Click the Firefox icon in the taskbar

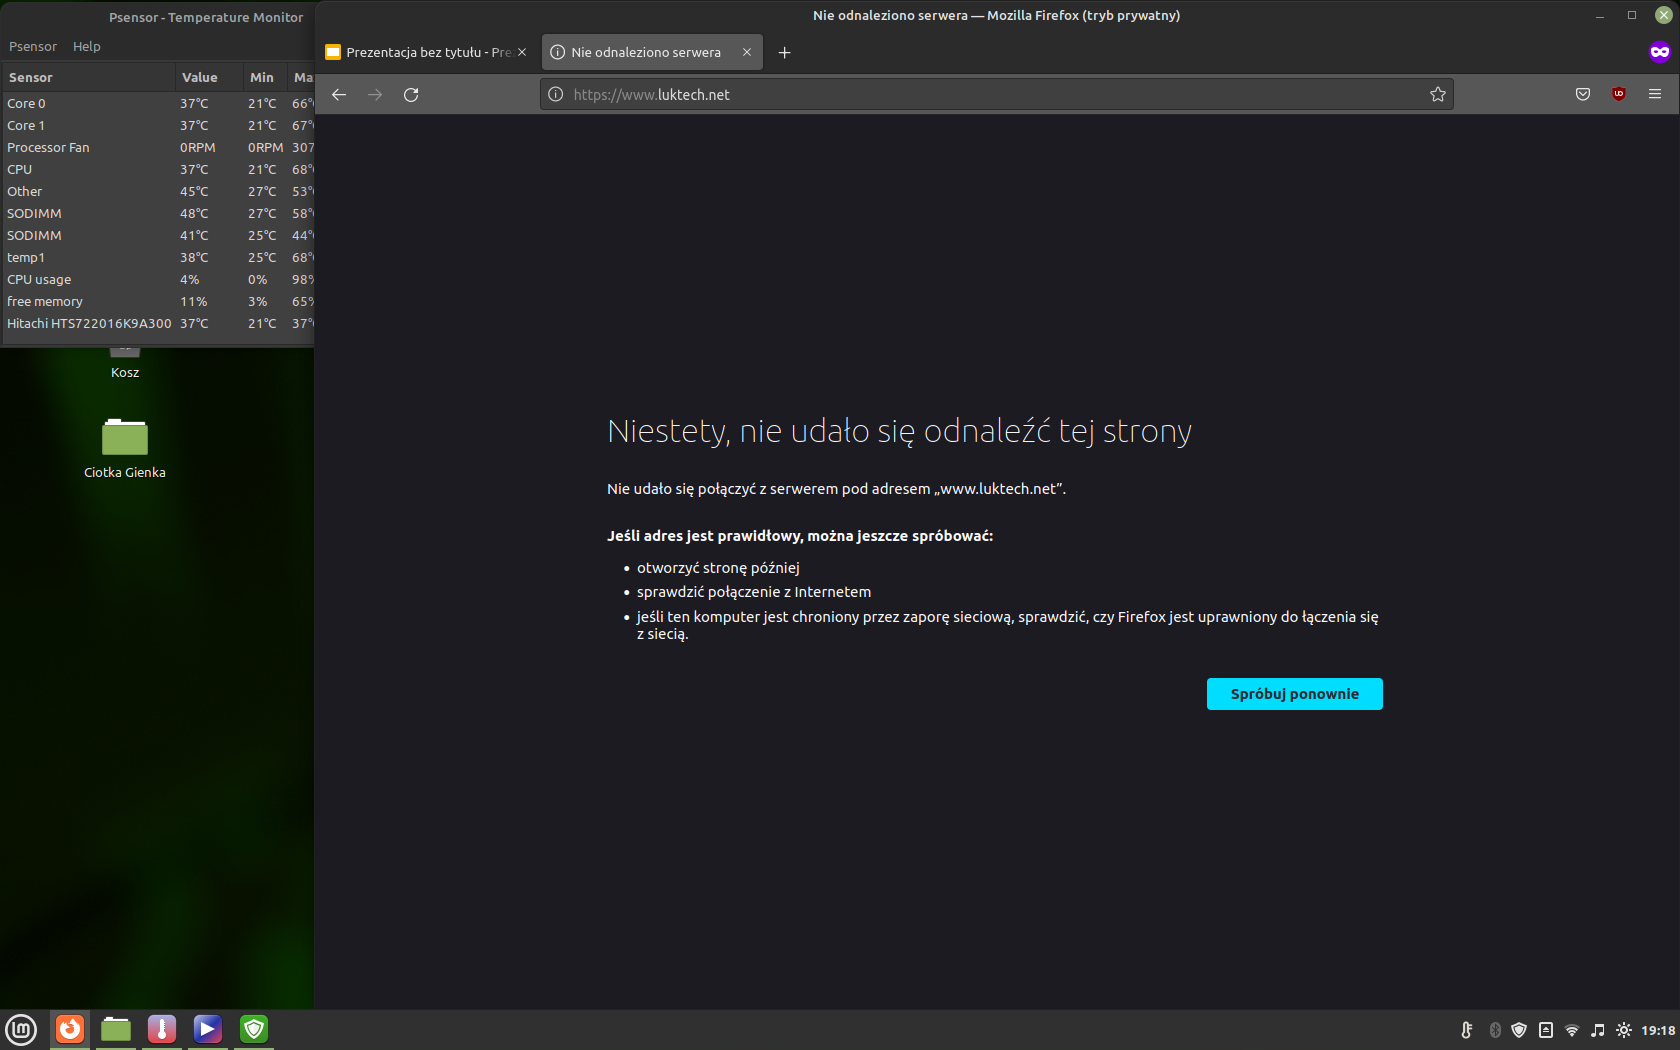pos(70,1029)
